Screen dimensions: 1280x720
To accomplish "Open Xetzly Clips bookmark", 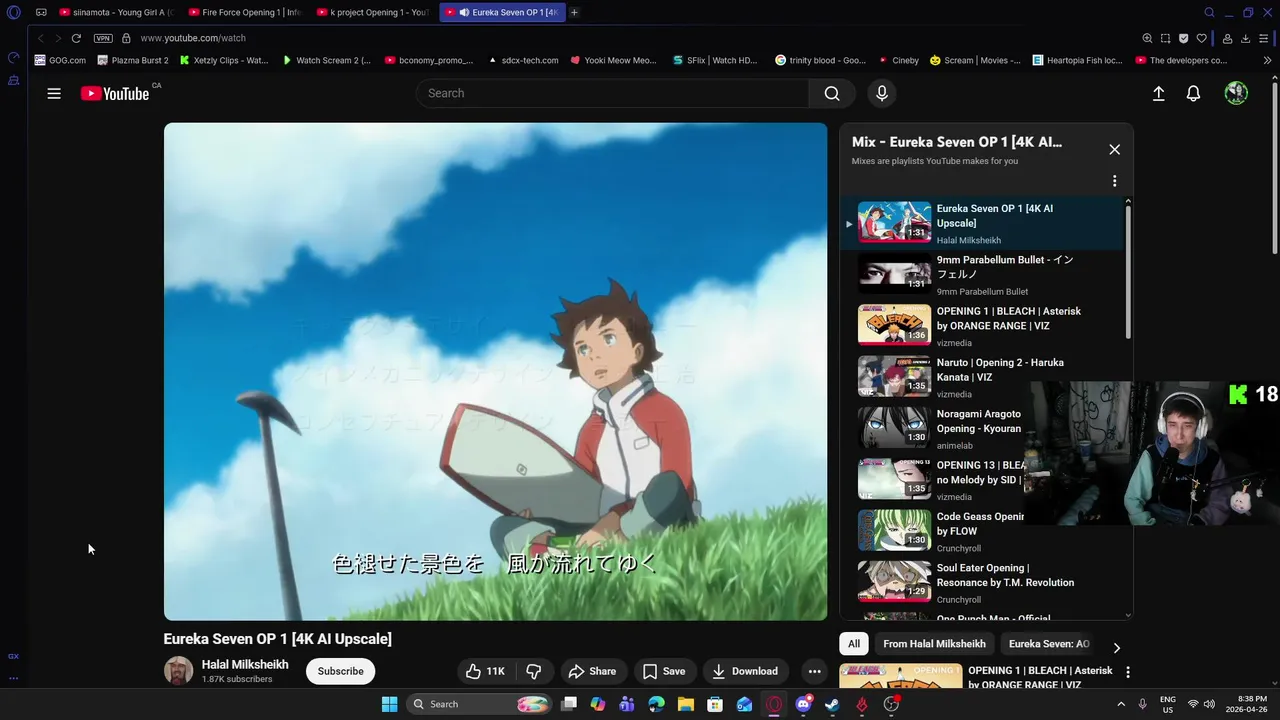I will (x=225, y=60).
